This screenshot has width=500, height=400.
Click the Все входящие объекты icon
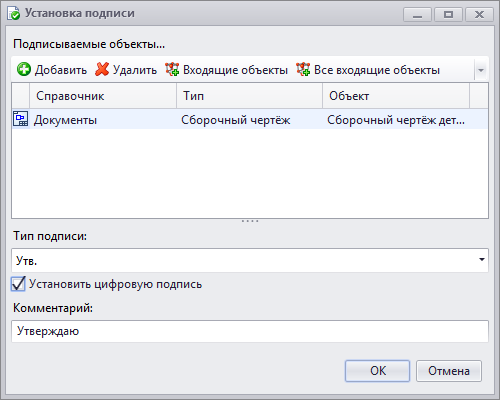coord(303,69)
